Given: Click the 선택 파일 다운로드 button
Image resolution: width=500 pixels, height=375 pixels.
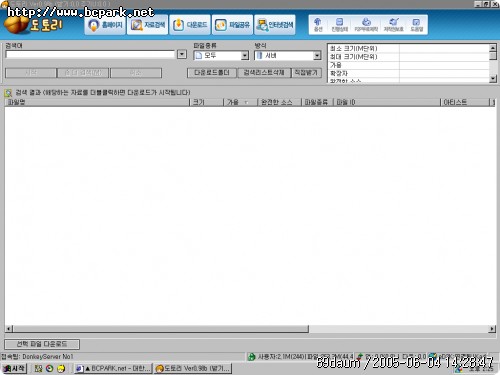Looking at the screenshot, I should pyautogui.click(x=42, y=344).
